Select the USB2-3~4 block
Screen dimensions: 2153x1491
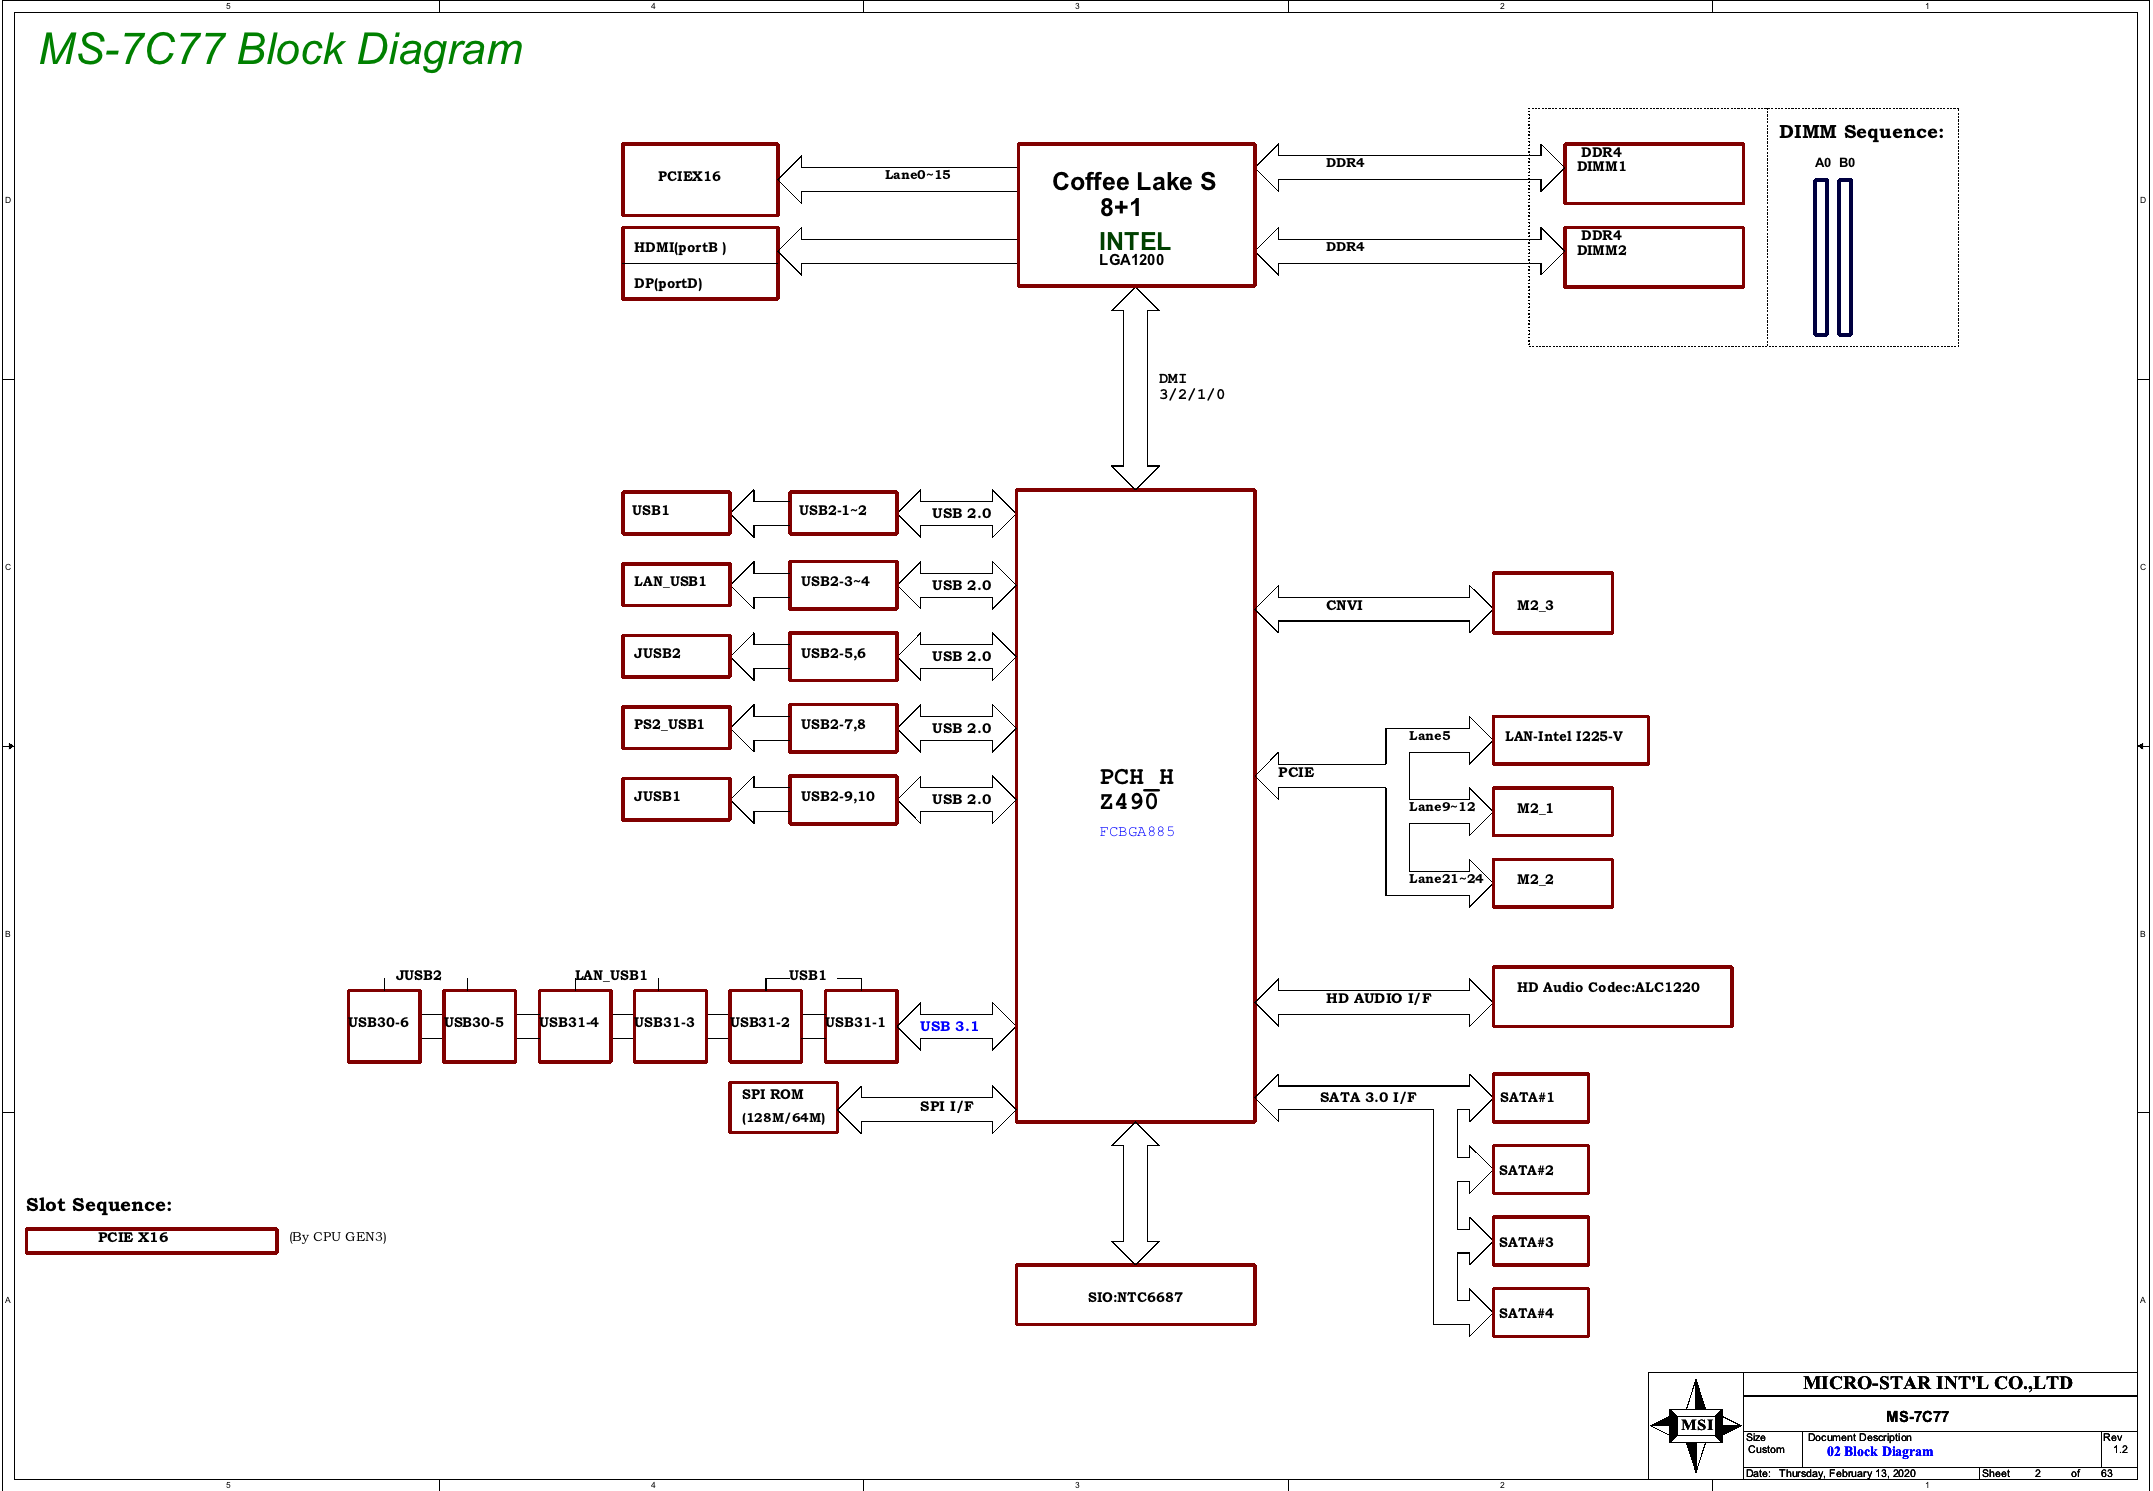coord(843,585)
